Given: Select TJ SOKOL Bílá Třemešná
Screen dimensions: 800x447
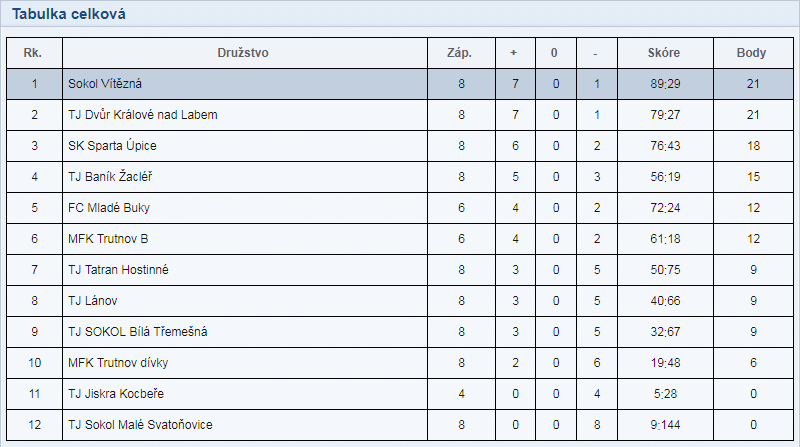Looking at the screenshot, I should click(x=138, y=332).
